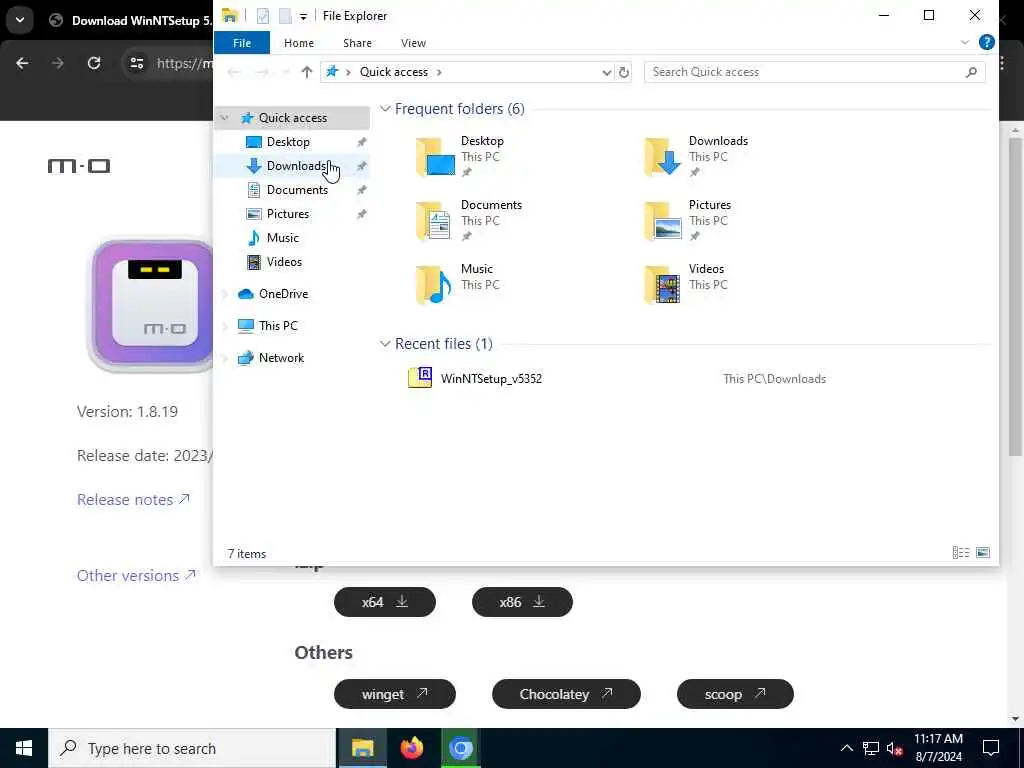Open the winget install link

[x=394, y=694]
